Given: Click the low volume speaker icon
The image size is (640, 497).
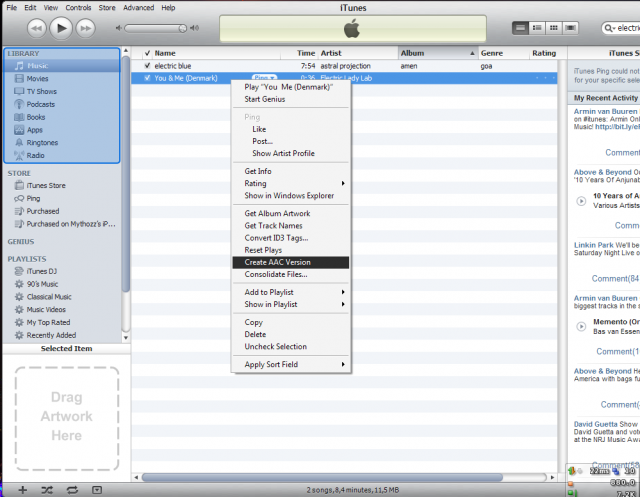Looking at the screenshot, I should click(x=118, y=28).
